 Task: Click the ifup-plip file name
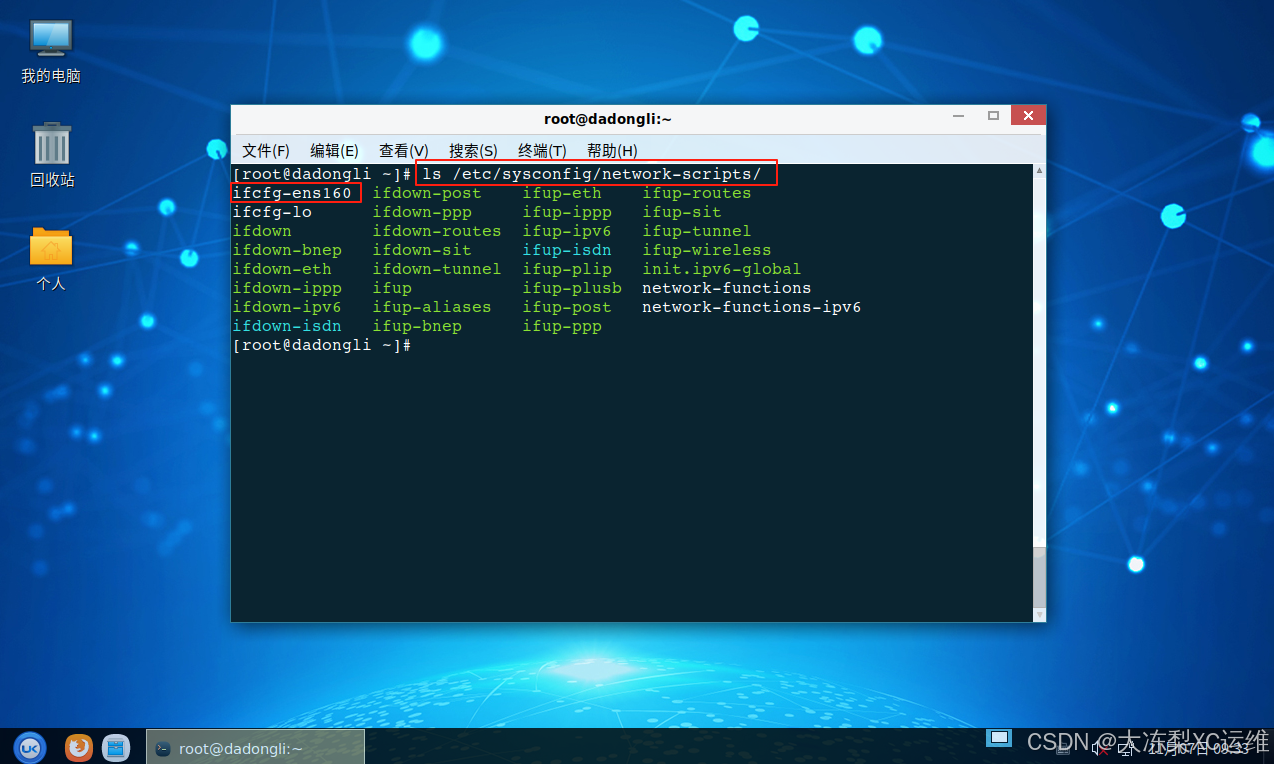click(567, 269)
